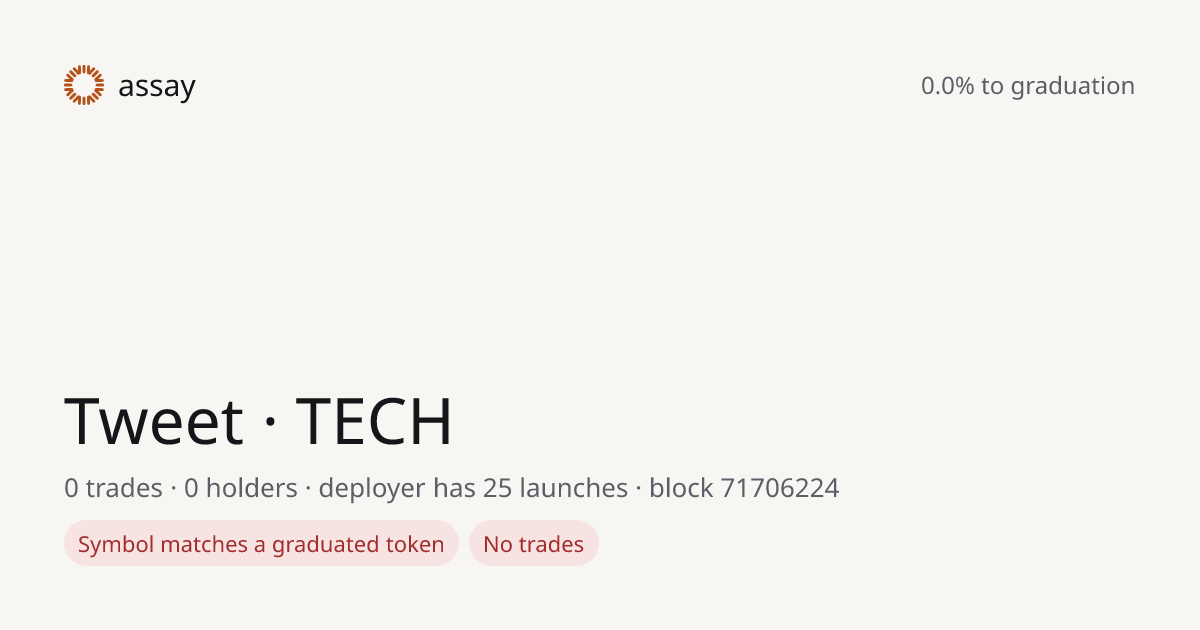Click the TECH ticker symbol
This screenshot has height=630, width=1200.
point(374,421)
